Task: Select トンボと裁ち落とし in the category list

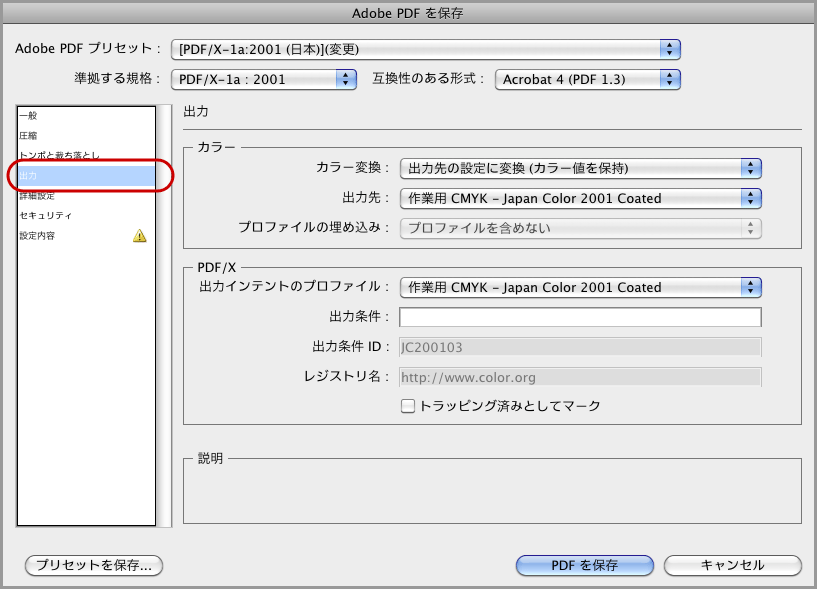Action: click(x=86, y=155)
